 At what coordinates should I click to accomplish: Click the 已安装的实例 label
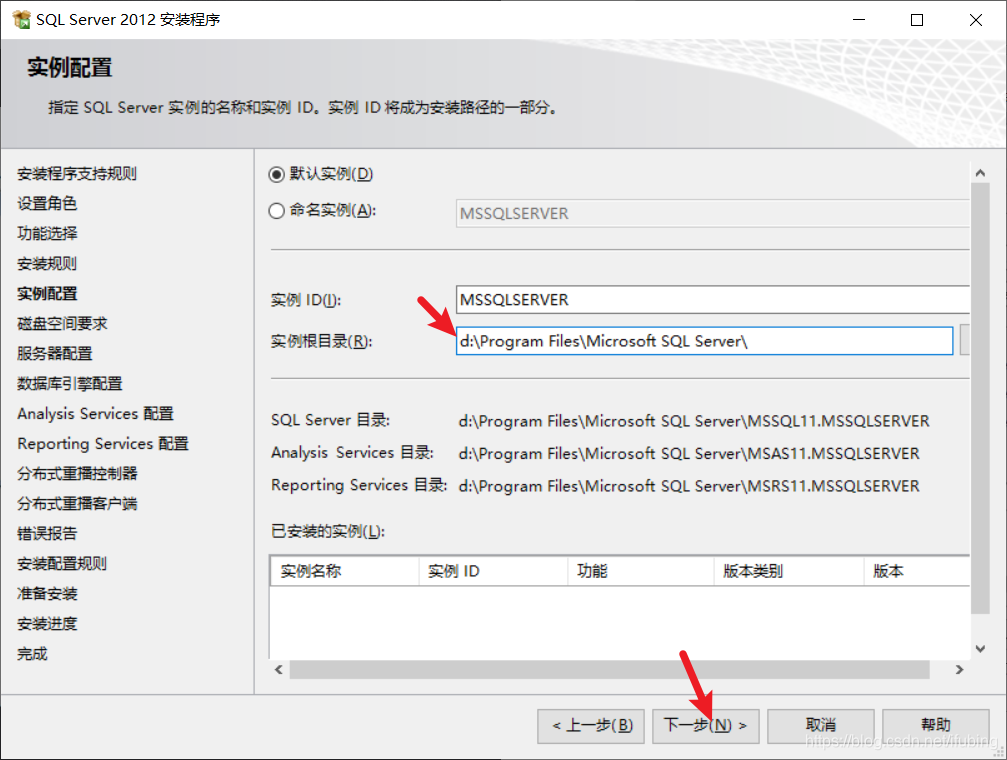(x=328, y=531)
